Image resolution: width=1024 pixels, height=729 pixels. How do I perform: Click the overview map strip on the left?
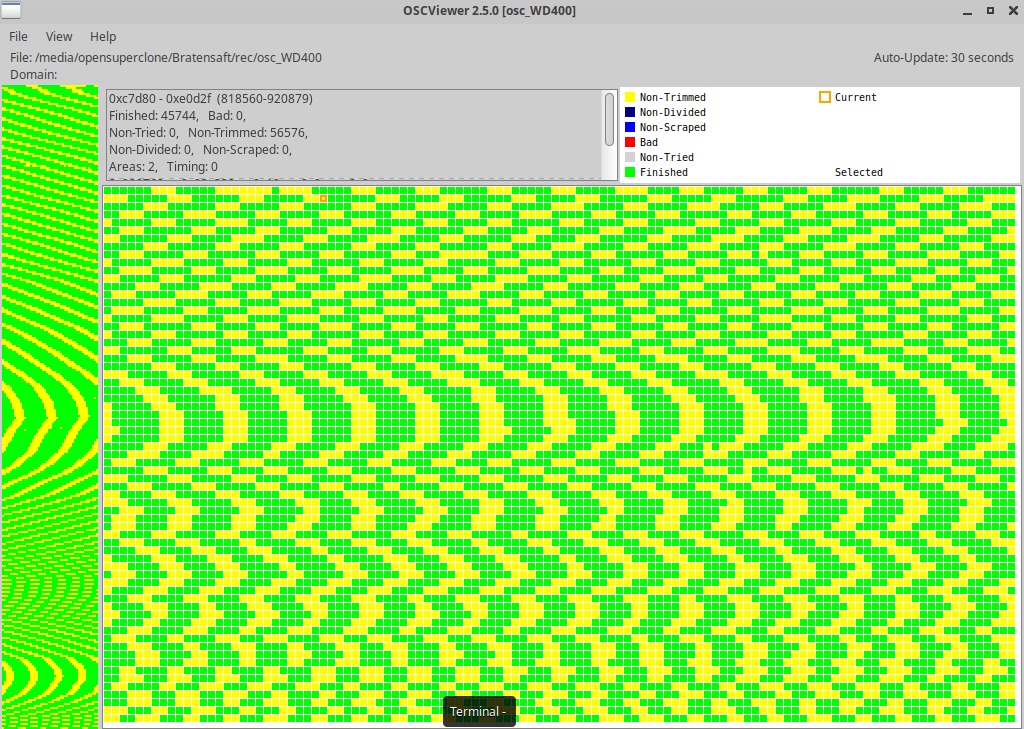50,407
